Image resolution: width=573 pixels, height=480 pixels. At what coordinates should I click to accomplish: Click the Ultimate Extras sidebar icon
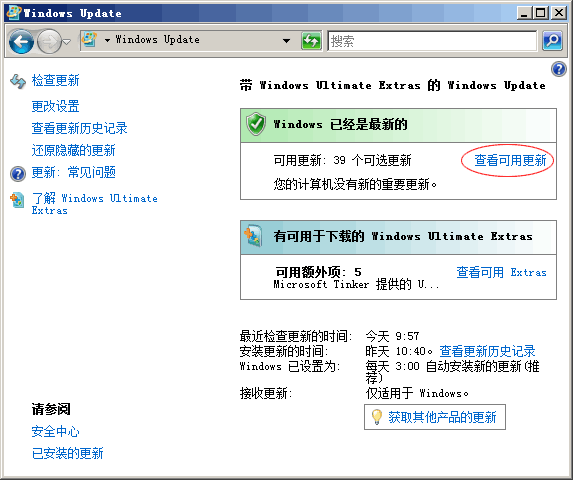tap(17, 200)
